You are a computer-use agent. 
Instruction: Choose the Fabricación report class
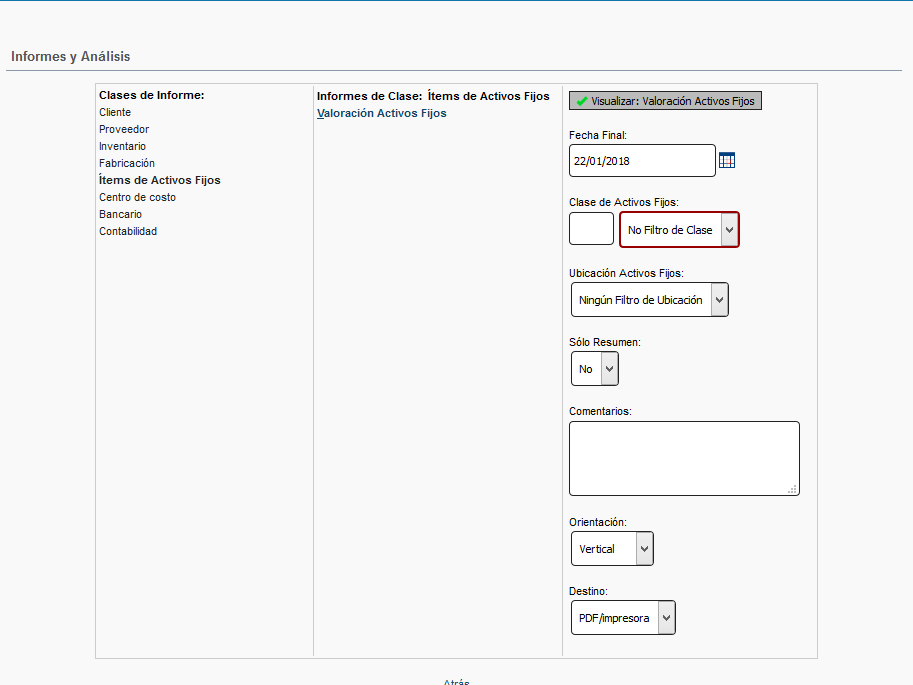127,163
